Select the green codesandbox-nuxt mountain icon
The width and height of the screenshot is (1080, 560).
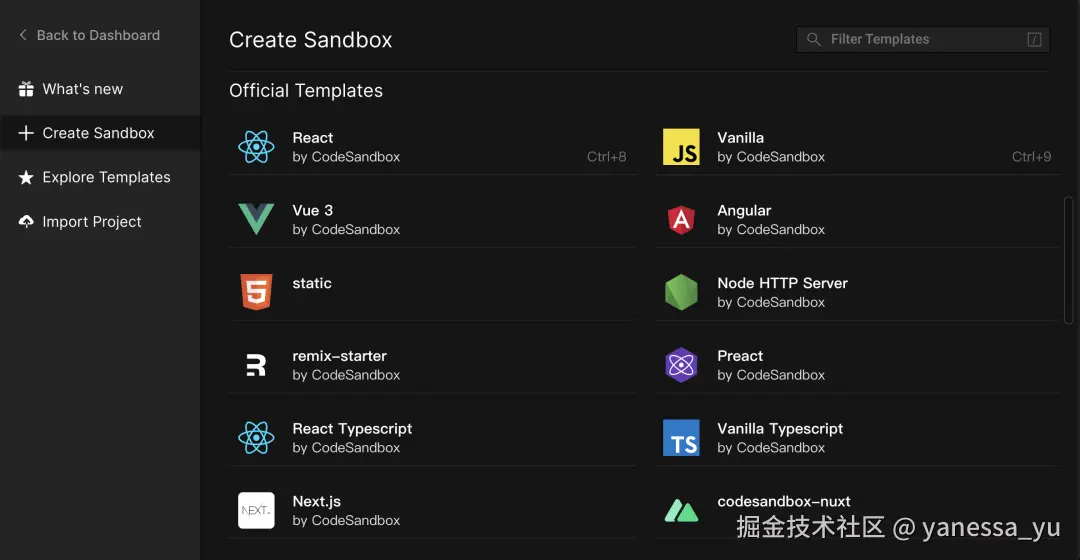coord(681,511)
